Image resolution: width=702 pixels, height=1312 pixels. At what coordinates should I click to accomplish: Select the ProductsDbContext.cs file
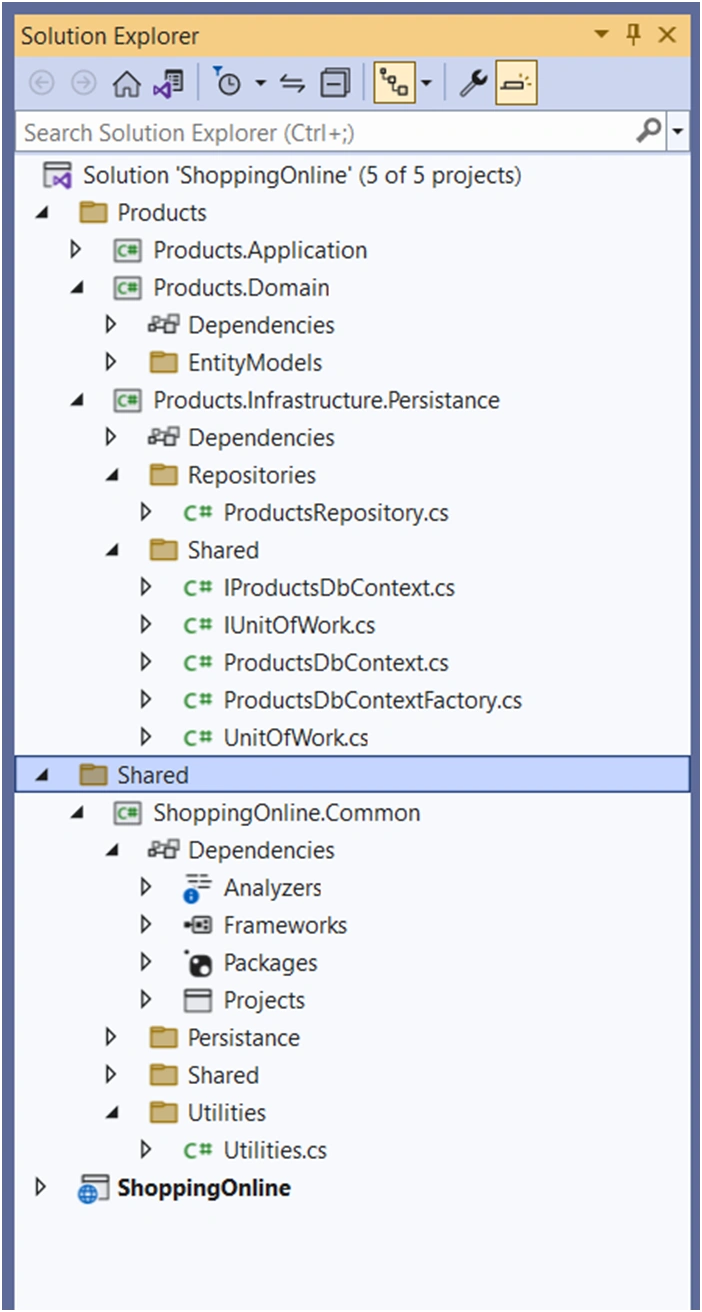336,663
